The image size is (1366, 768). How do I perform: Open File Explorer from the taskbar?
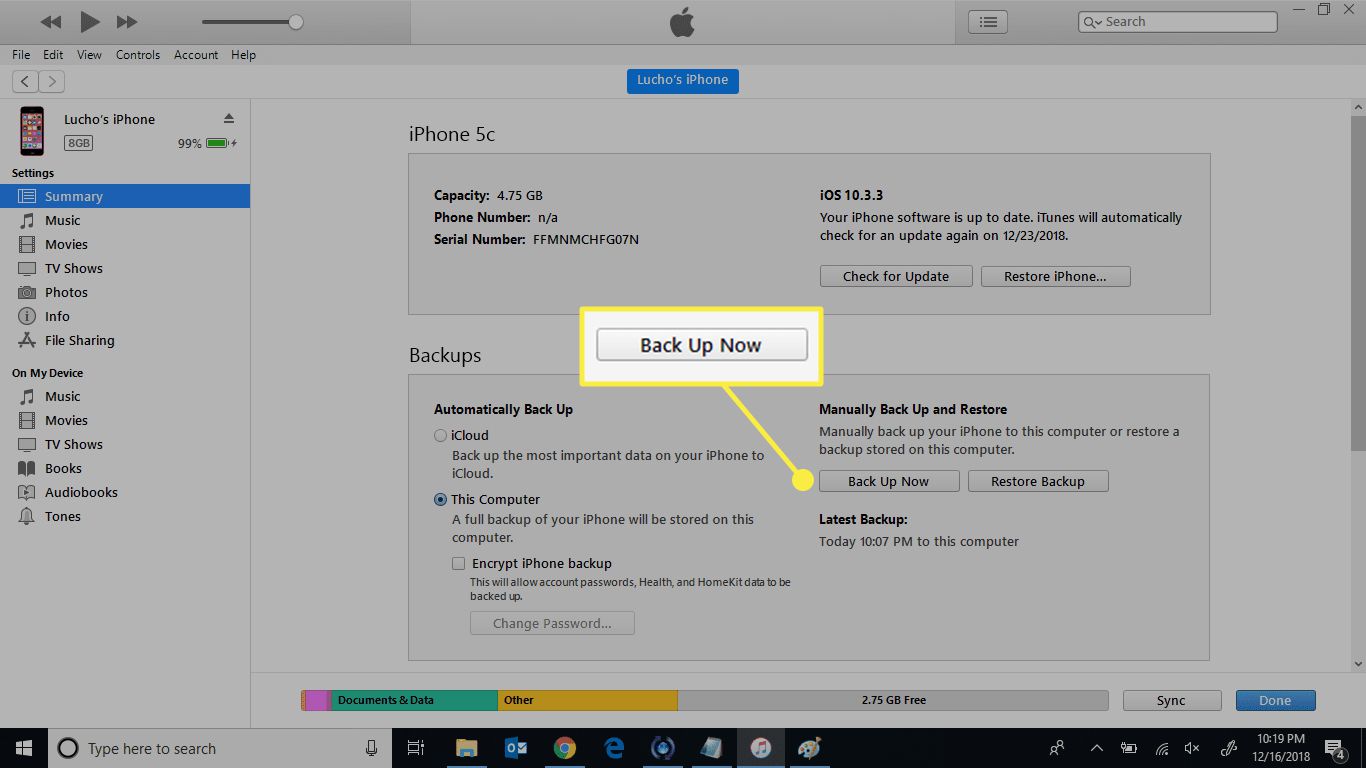(466, 748)
